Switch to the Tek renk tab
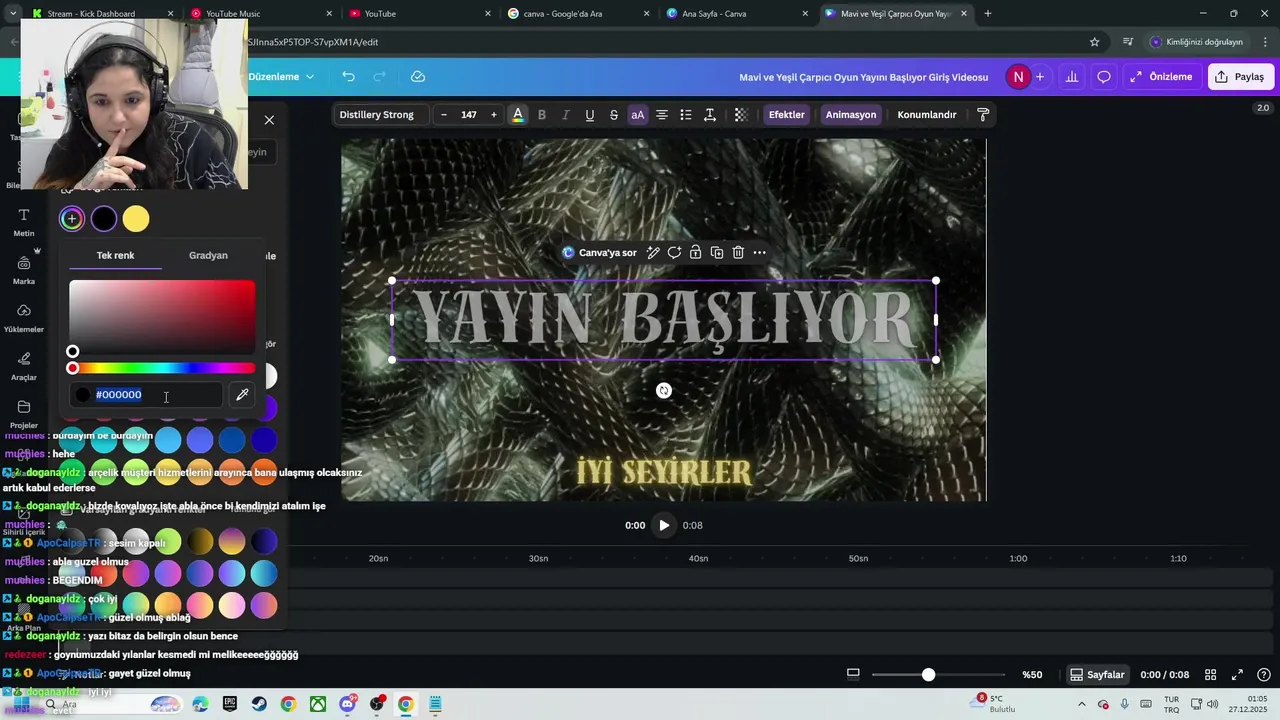Image resolution: width=1280 pixels, height=720 pixels. 115,256
